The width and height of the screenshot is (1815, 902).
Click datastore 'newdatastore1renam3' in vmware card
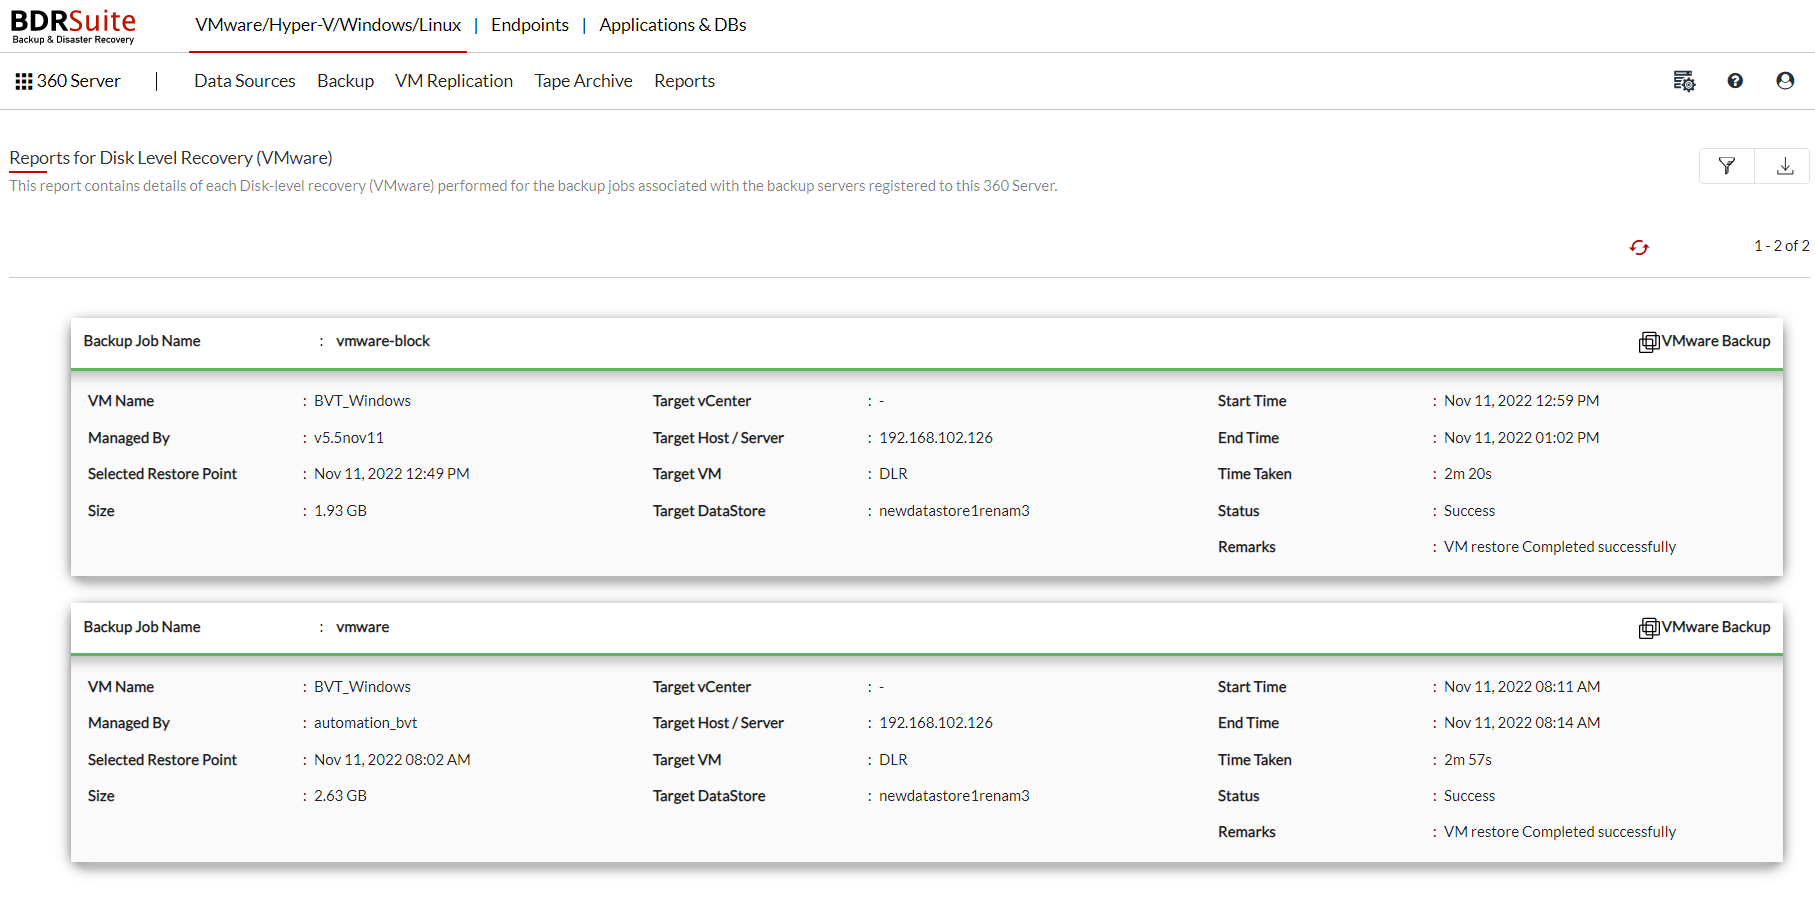pyautogui.click(x=954, y=796)
